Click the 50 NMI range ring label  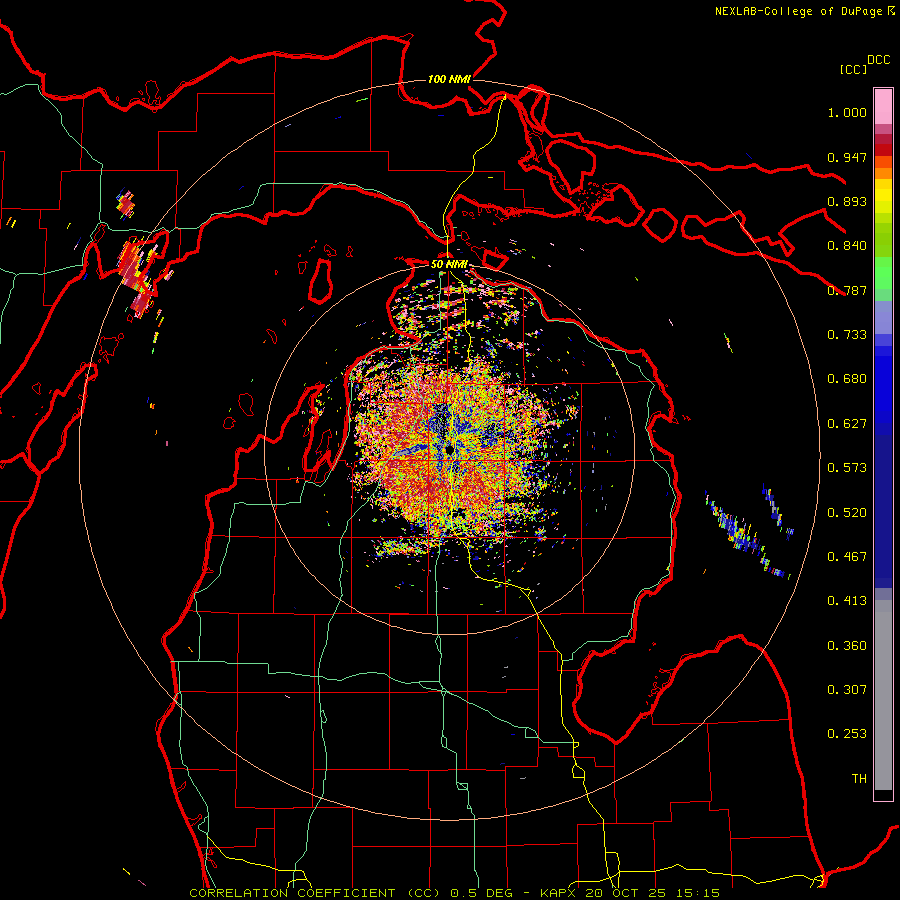pyautogui.click(x=449, y=265)
